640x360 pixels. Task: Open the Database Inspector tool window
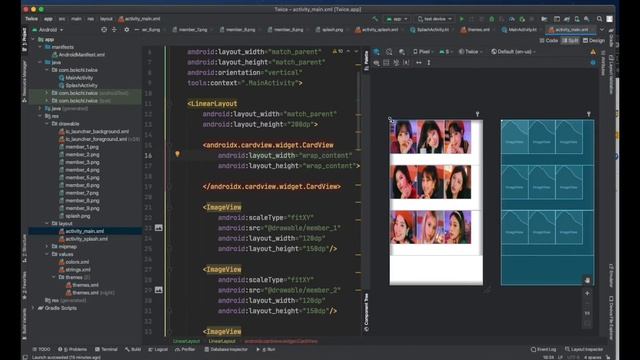[x=226, y=349]
